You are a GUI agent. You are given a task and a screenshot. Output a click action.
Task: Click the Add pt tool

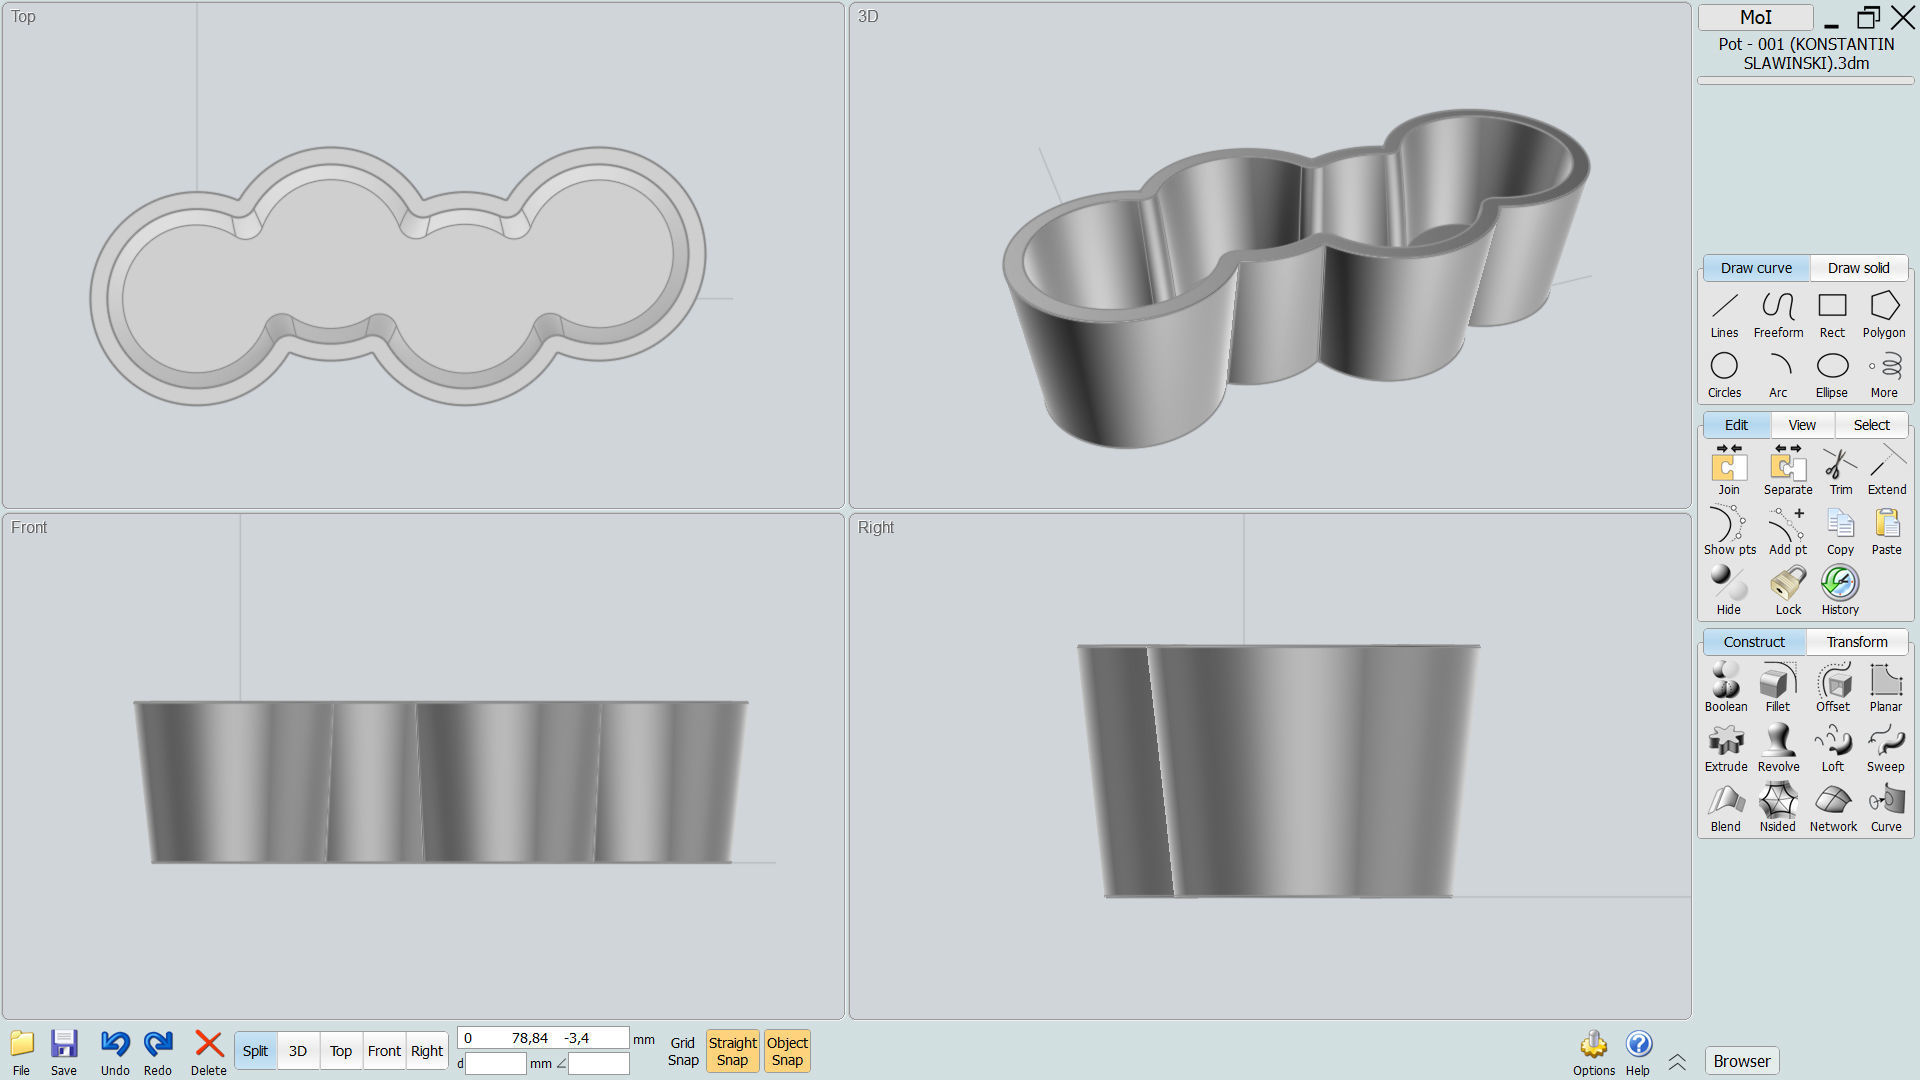[1788, 531]
